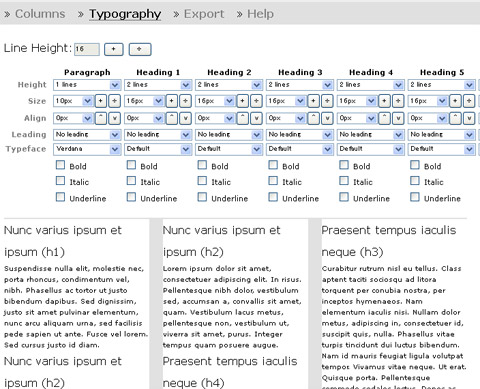
Task: Click the 'Paragraph' column header text
Action: point(87,72)
